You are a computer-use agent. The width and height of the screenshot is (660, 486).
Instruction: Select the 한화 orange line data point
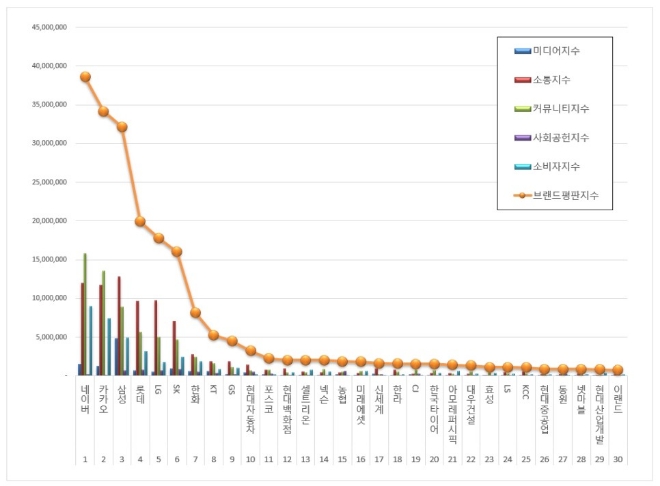195,313
